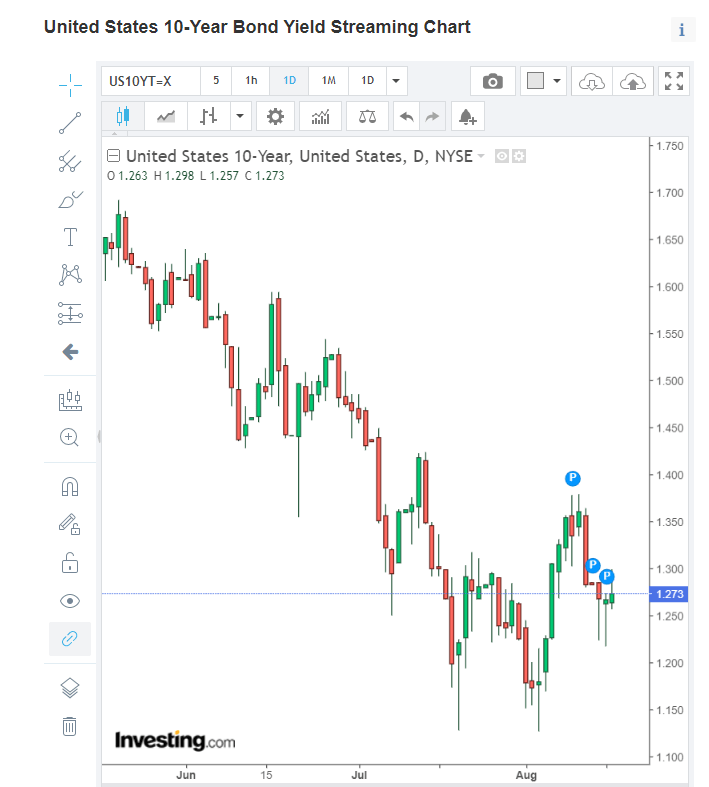Select the 1h interval
The image size is (709, 787).
pos(251,81)
